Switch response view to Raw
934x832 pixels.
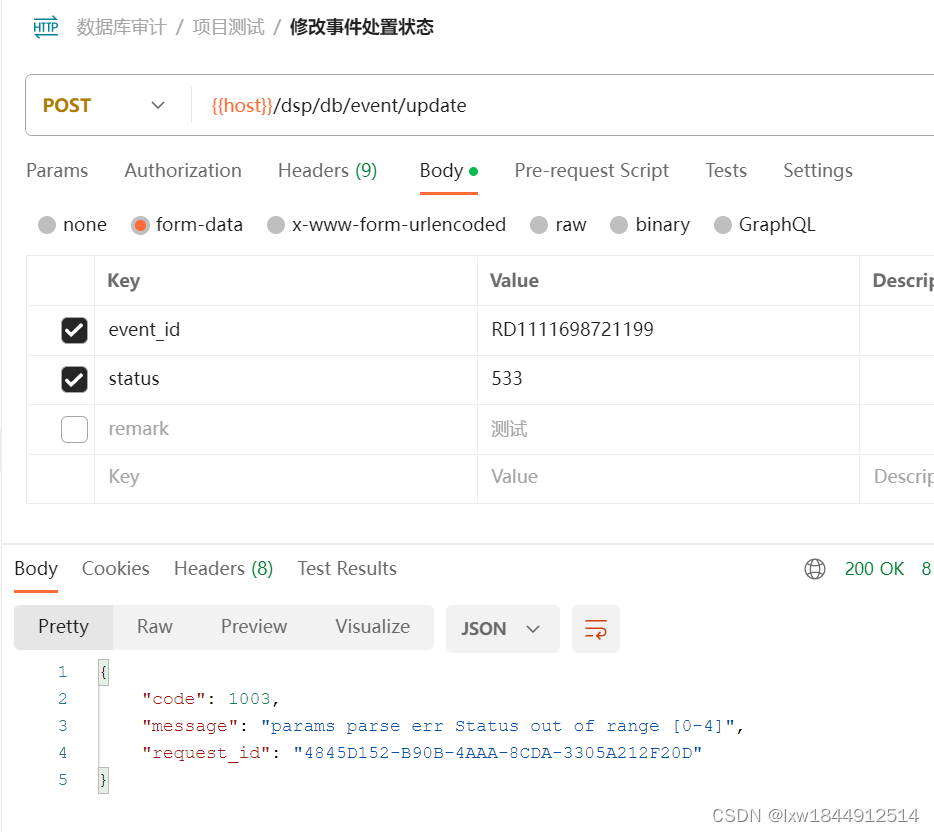click(155, 627)
